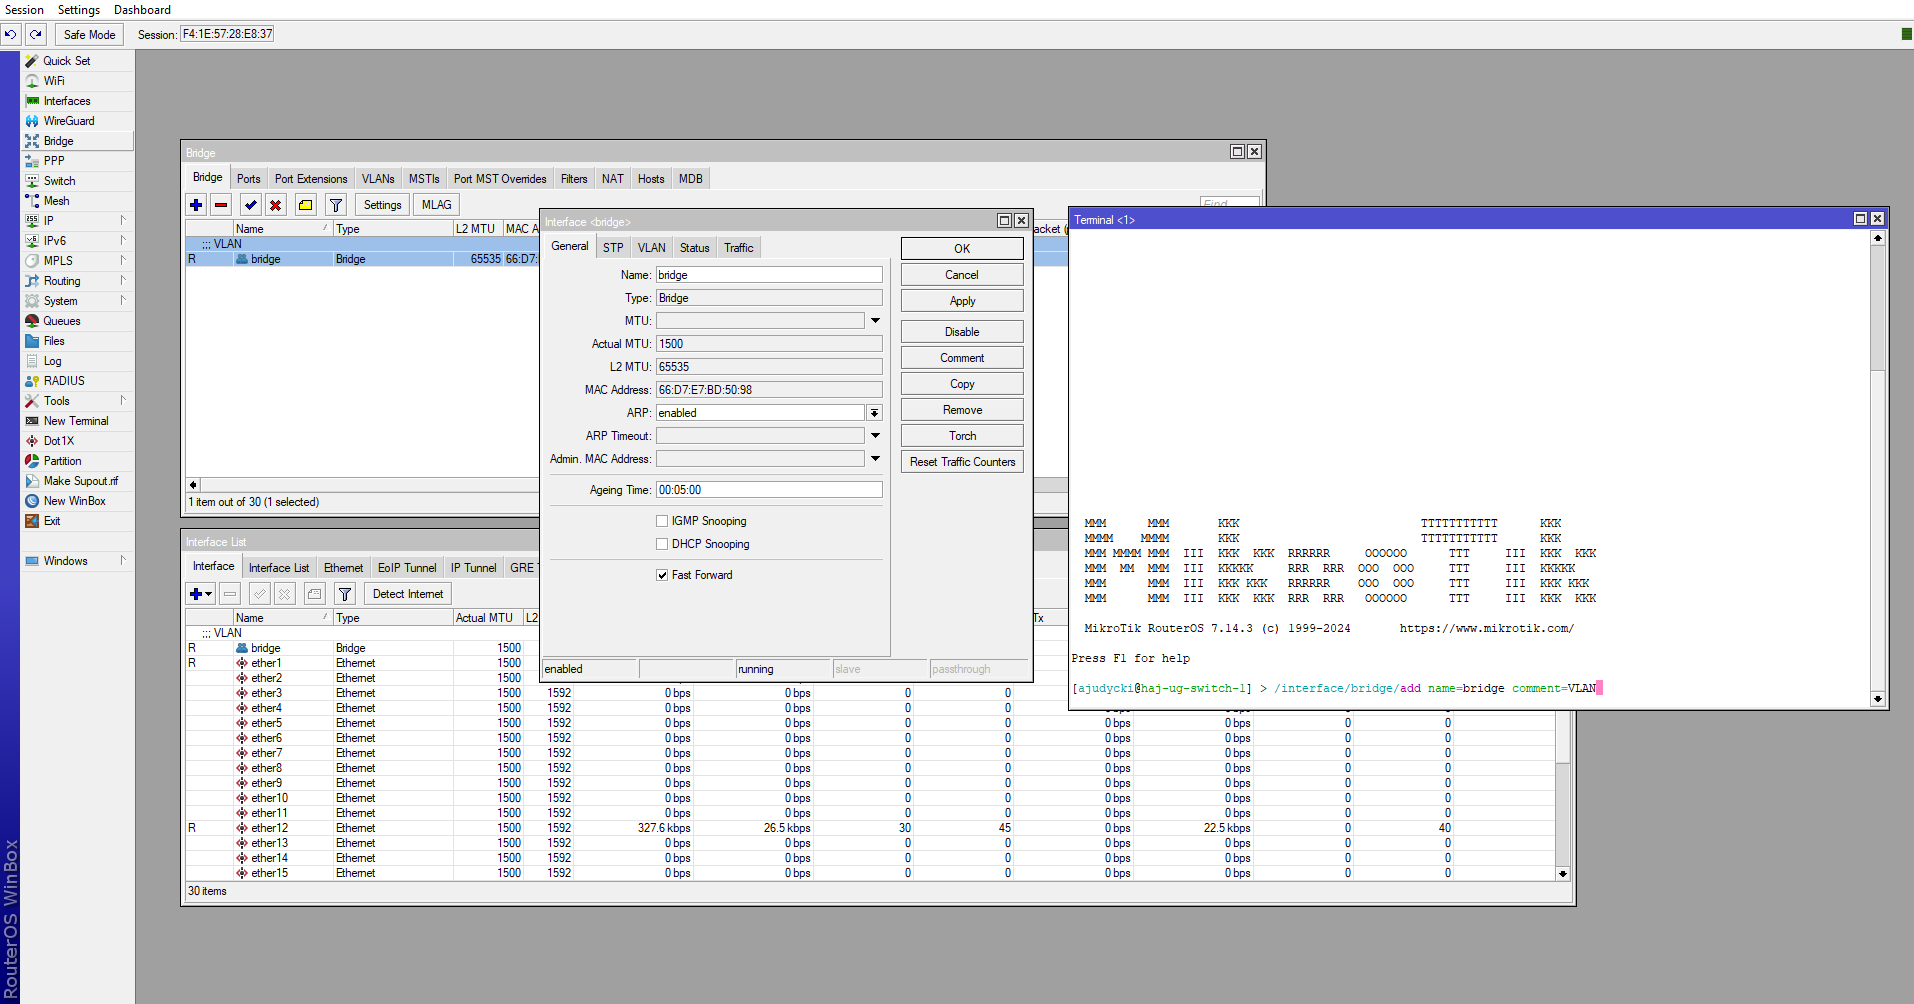Open New WinBox from the sidebar
This screenshot has width=1914, height=1004.
coord(74,501)
